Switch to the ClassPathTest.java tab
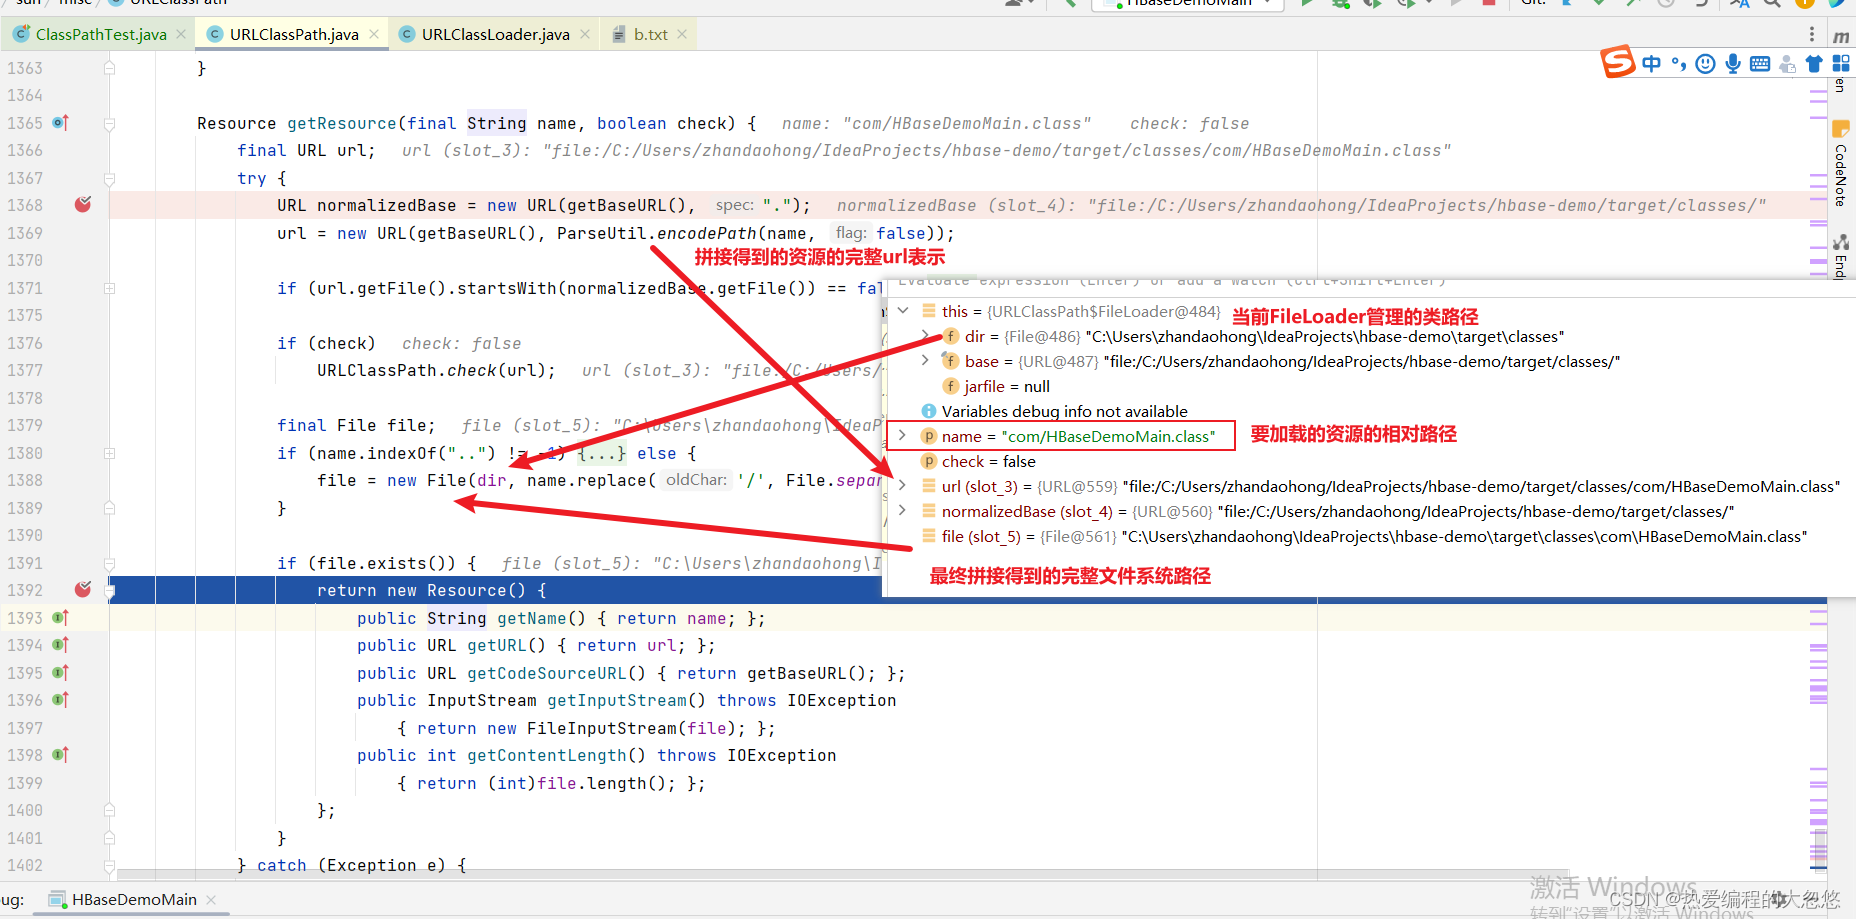Viewport: 1856px width, 919px height. point(100,34)
